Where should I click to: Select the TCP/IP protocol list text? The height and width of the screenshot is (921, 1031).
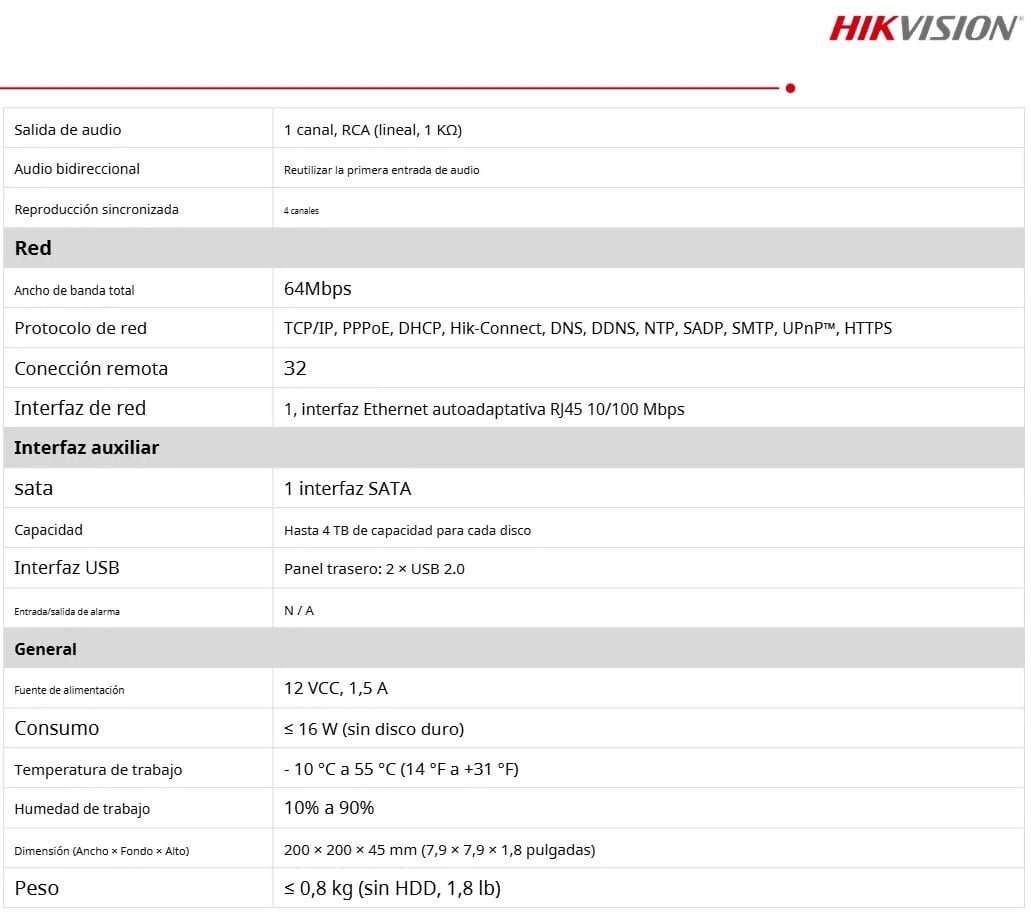coord(587,328)
